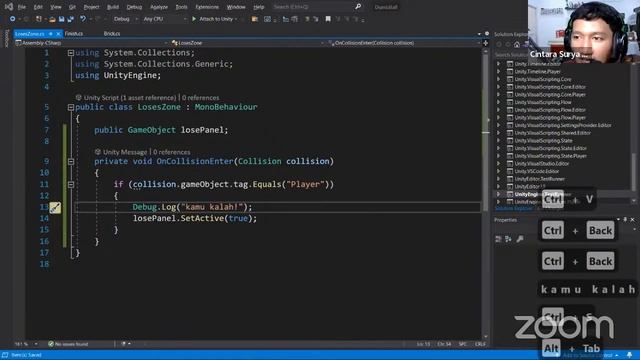The image size is (640, 360).
Task: Expand Unity.VisualScripting.Core node
Action: [498, 79]
